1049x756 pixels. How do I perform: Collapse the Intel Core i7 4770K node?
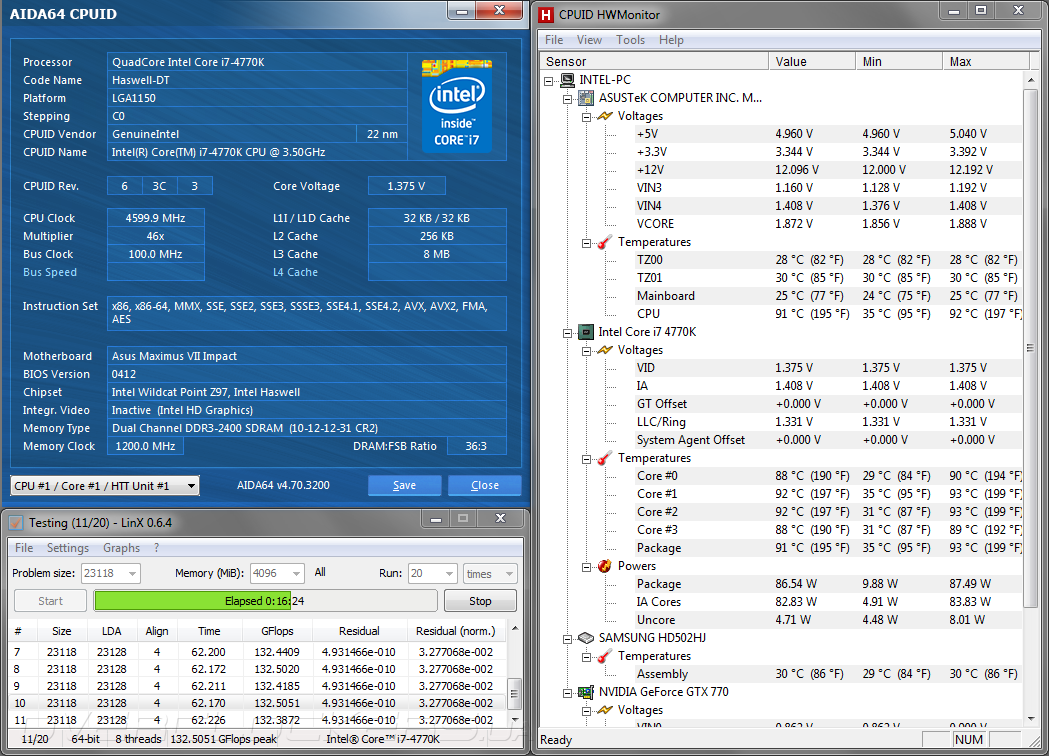click(x=567, y=333)
